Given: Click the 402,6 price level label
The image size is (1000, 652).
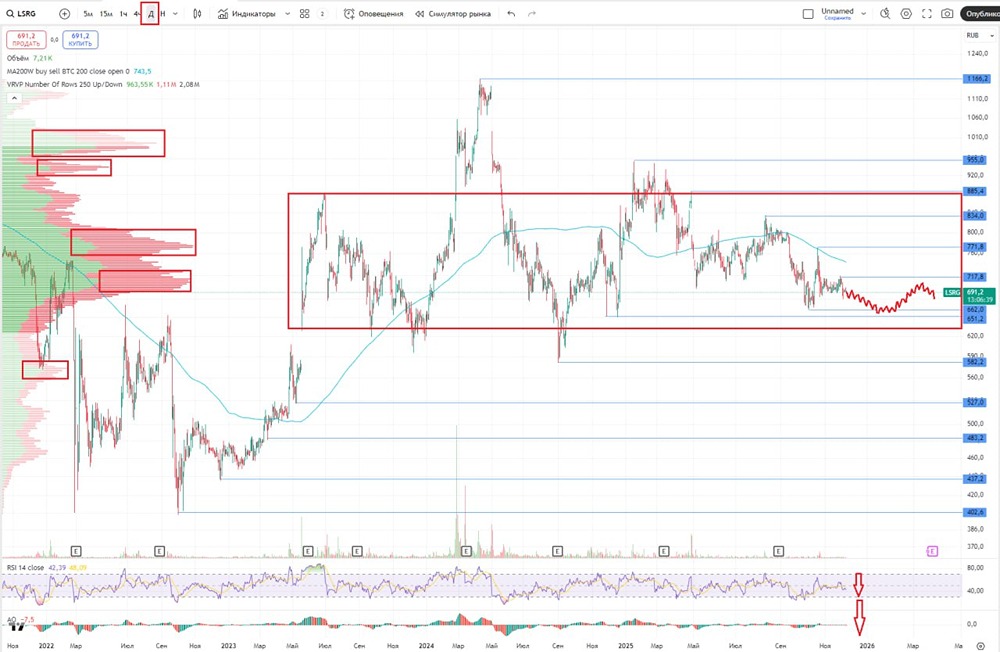Looking at the screenshot, I should coord(976,512).
